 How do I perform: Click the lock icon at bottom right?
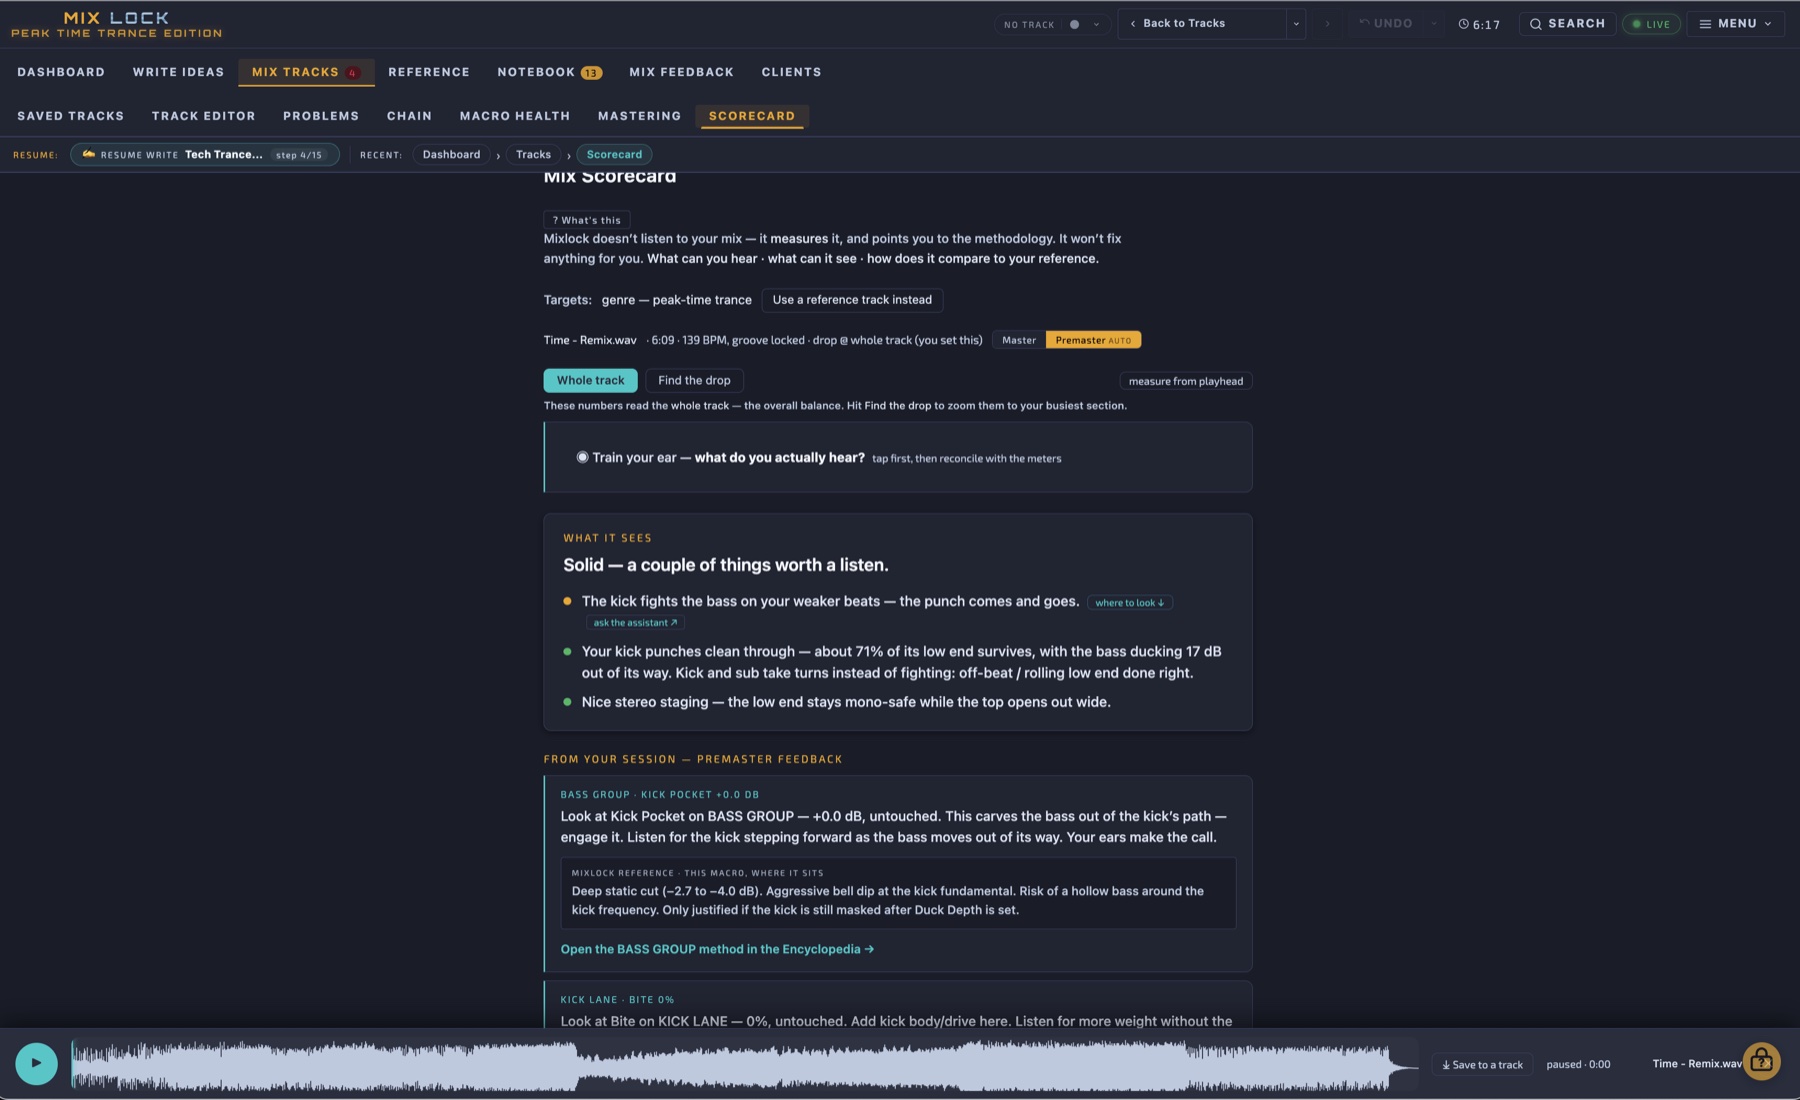[1761, 1061]
